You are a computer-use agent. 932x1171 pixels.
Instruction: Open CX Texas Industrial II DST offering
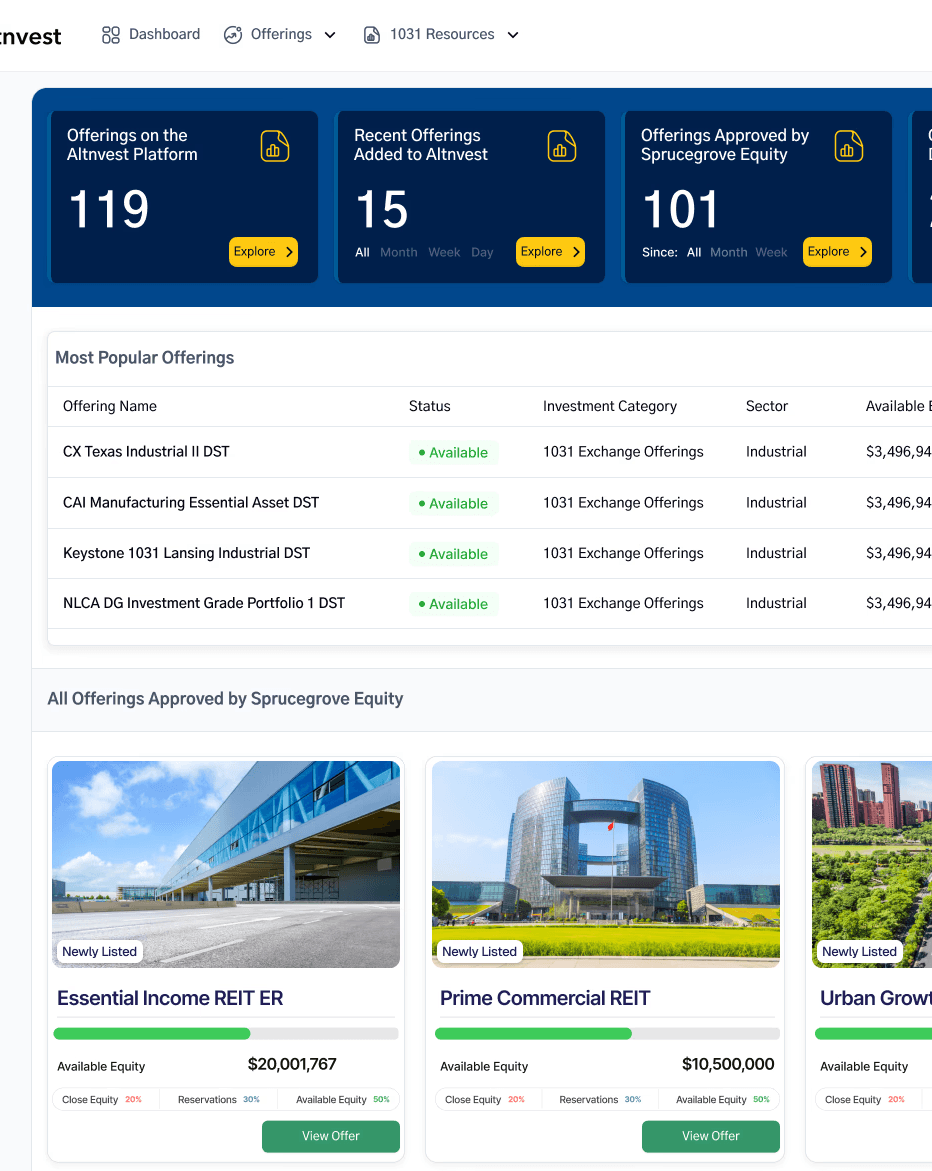pos(146,452)
